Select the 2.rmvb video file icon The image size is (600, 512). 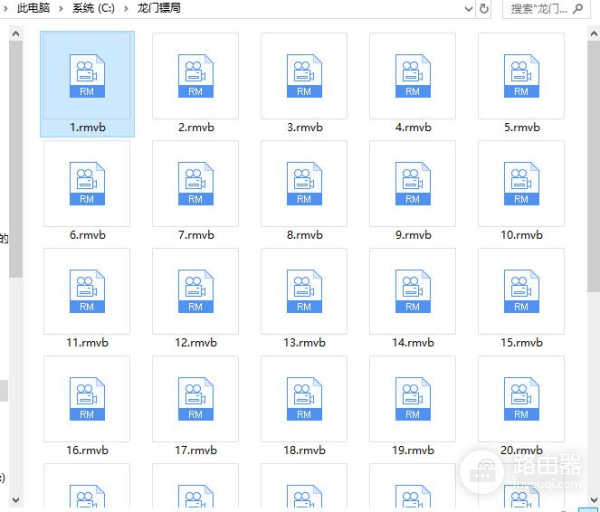pyautogui.click(x=196, y=76)
